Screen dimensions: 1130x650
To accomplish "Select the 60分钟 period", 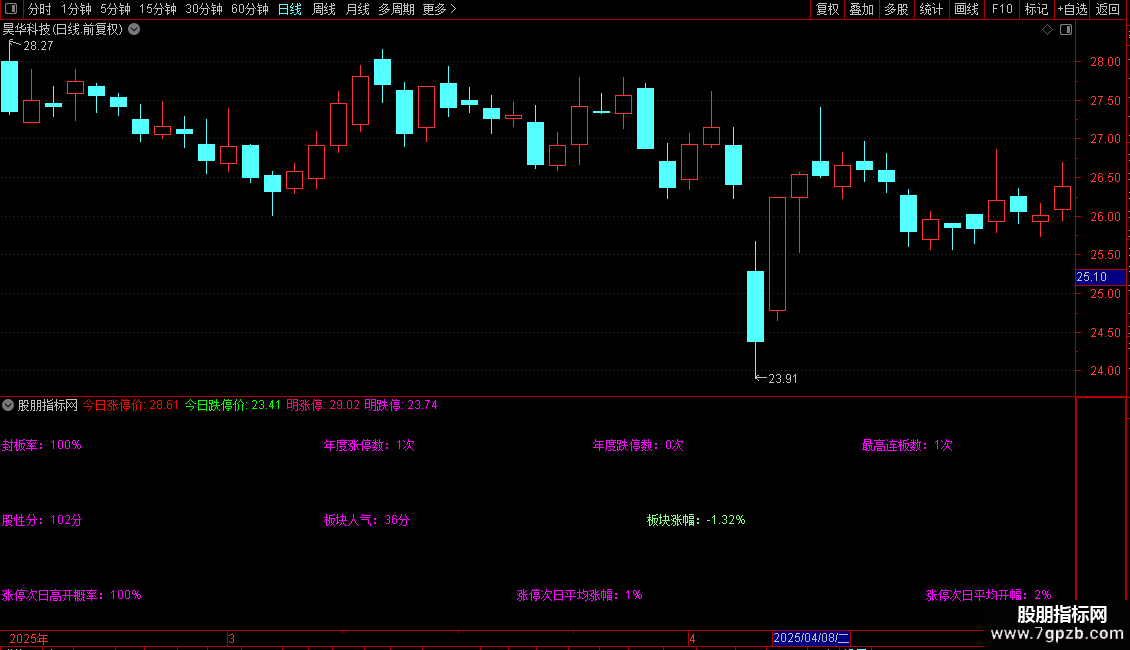I will [x=250, y=9].
